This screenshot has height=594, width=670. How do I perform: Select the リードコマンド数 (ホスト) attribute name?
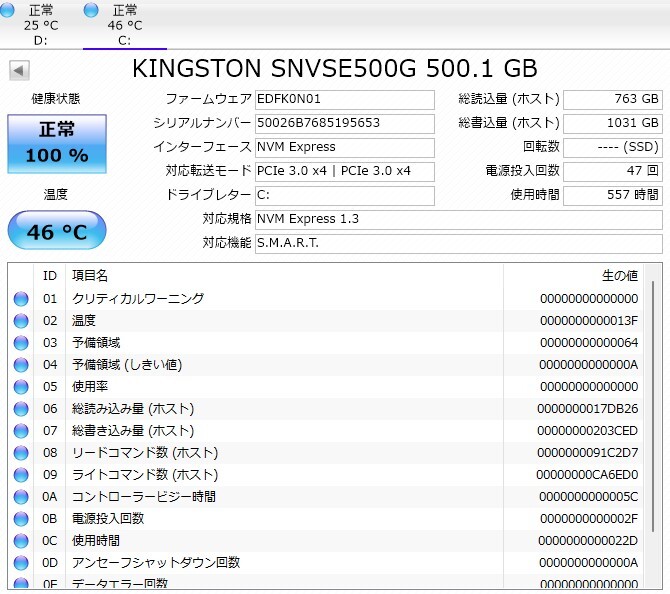[145, 453]
